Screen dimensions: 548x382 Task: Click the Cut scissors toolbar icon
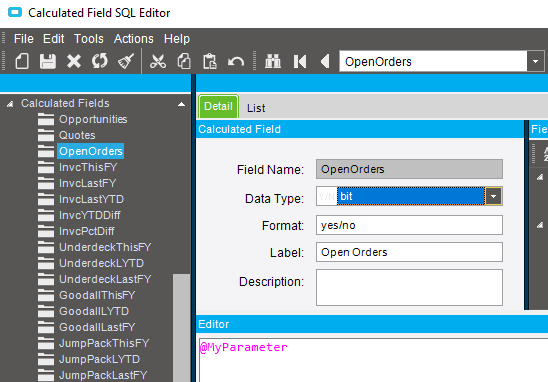tap(158, 62)
